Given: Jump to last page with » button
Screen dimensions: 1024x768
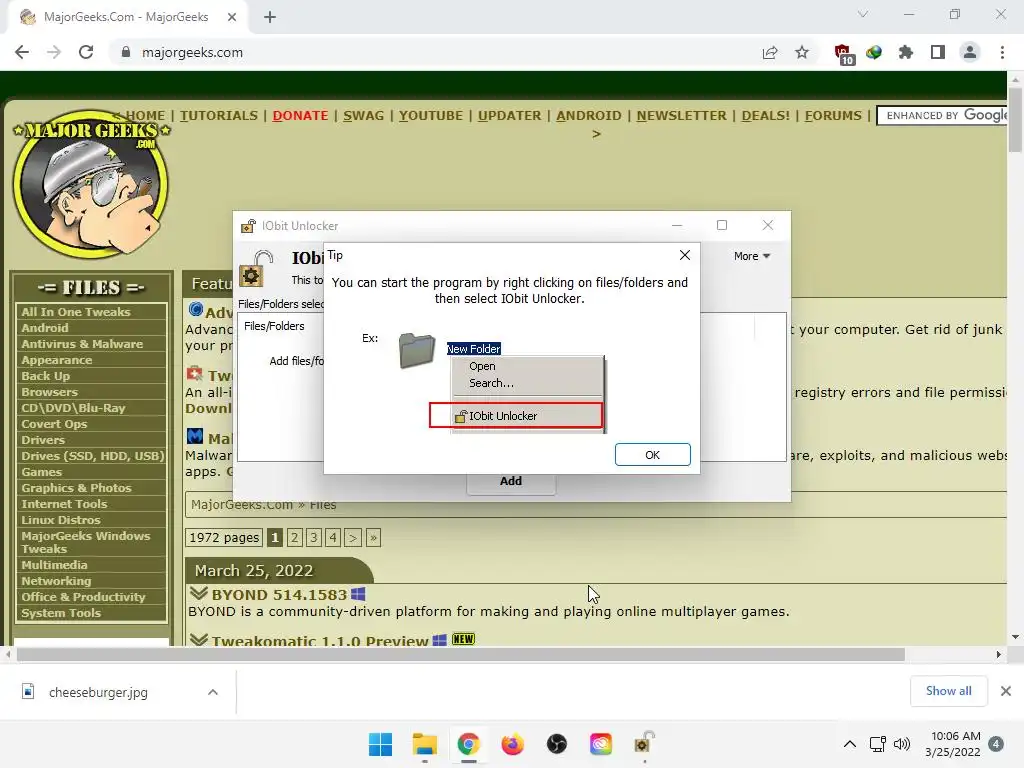Looking at the screenshot, I should click(x=373, y=537).
